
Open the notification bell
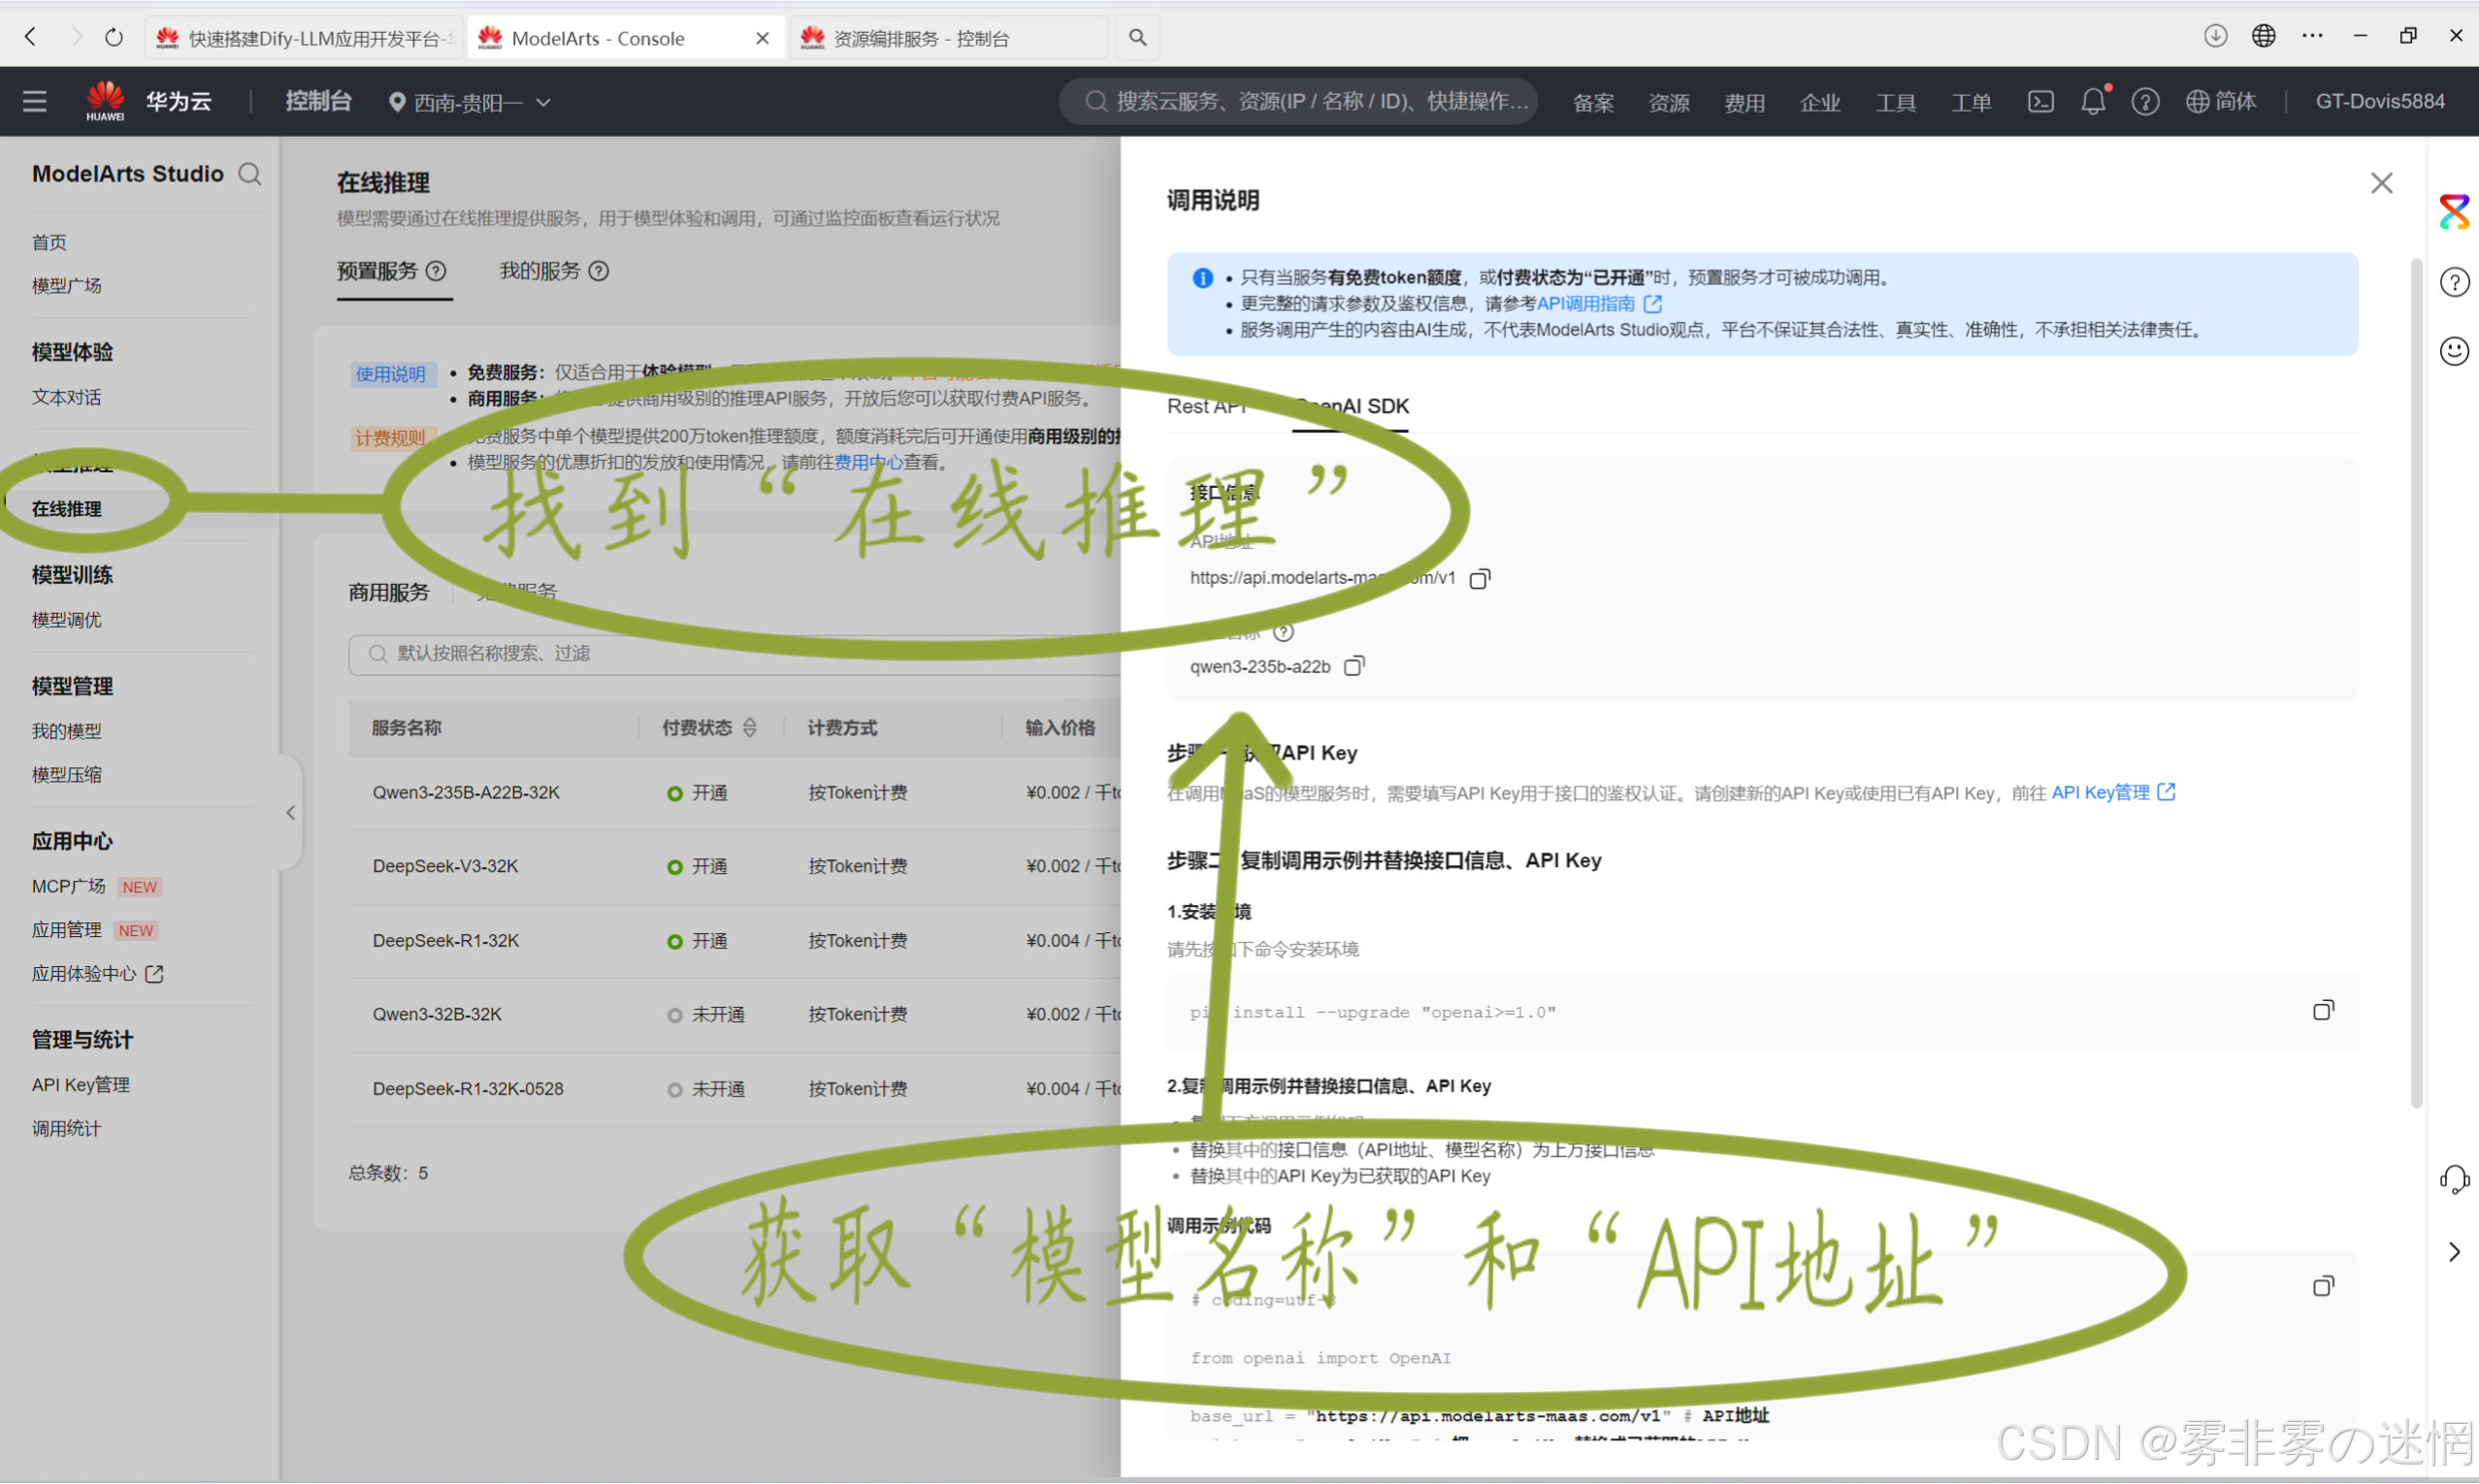tap(2093, 101)
